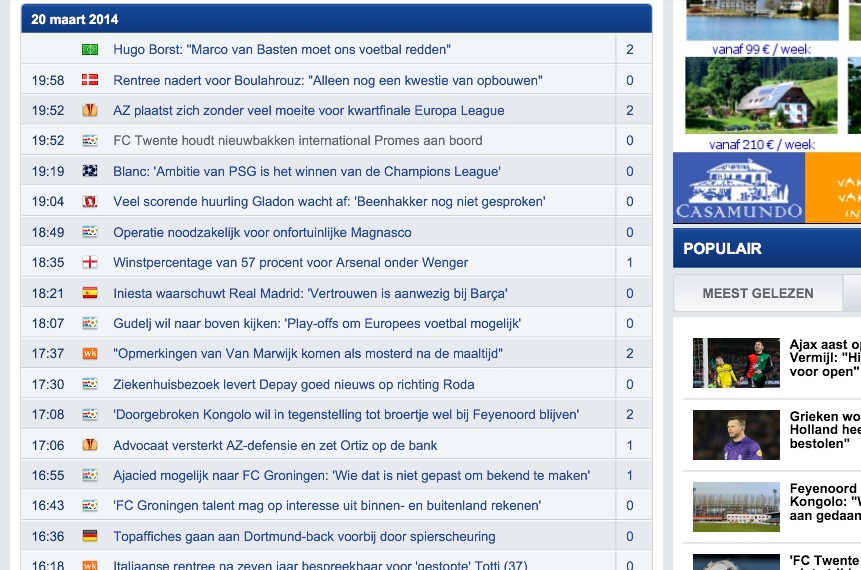Open the Ajax Vermijl article thumbnail

[x=736, y=362]
